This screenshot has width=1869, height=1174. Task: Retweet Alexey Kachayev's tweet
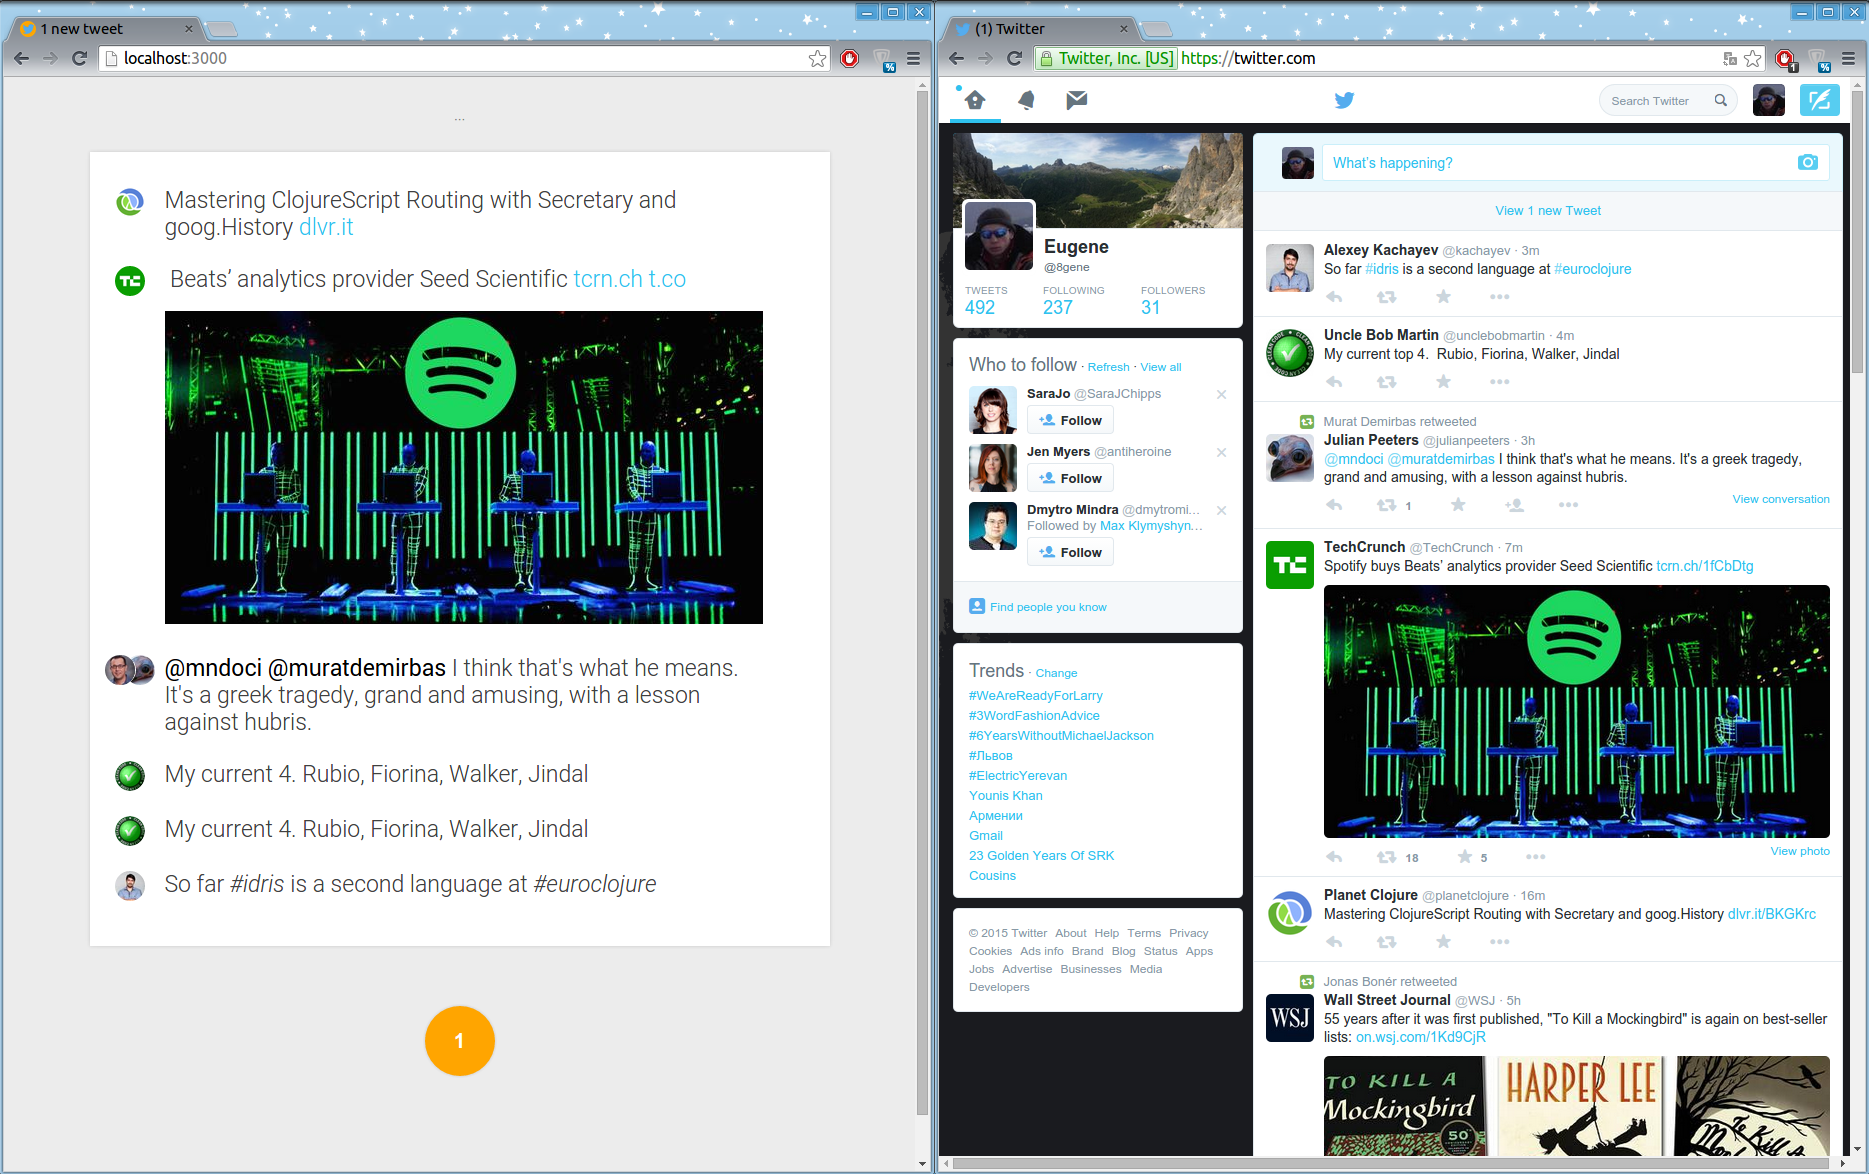[x=1387, y=297]
